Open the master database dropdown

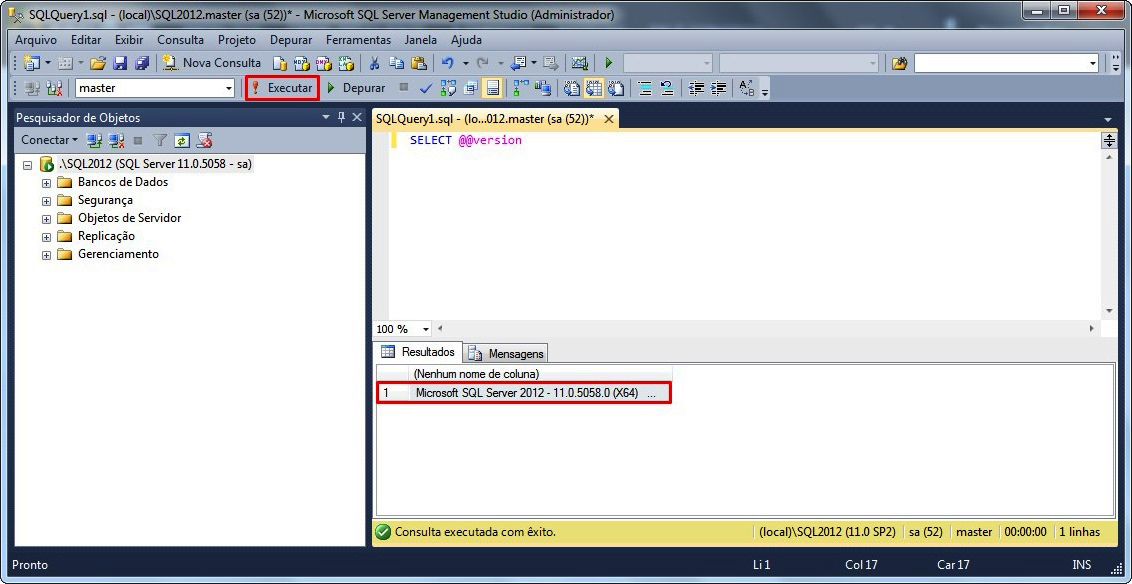(x=228, y=88)
